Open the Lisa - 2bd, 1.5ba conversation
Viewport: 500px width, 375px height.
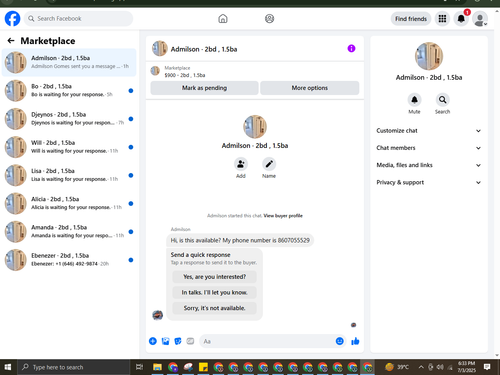69,175
